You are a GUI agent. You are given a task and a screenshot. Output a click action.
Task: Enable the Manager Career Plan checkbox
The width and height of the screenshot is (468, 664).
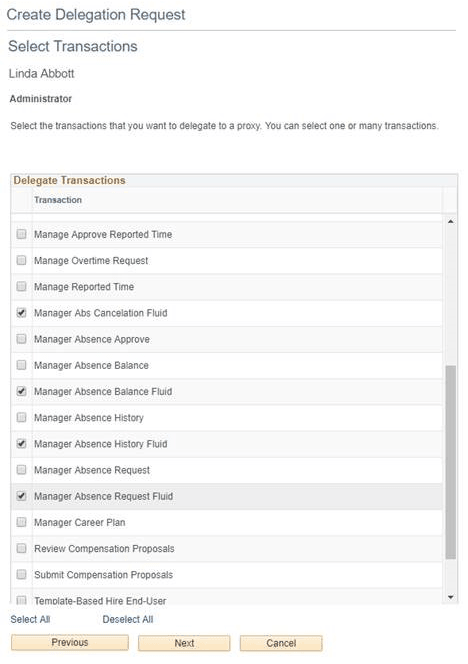click(x=21, y=522)
